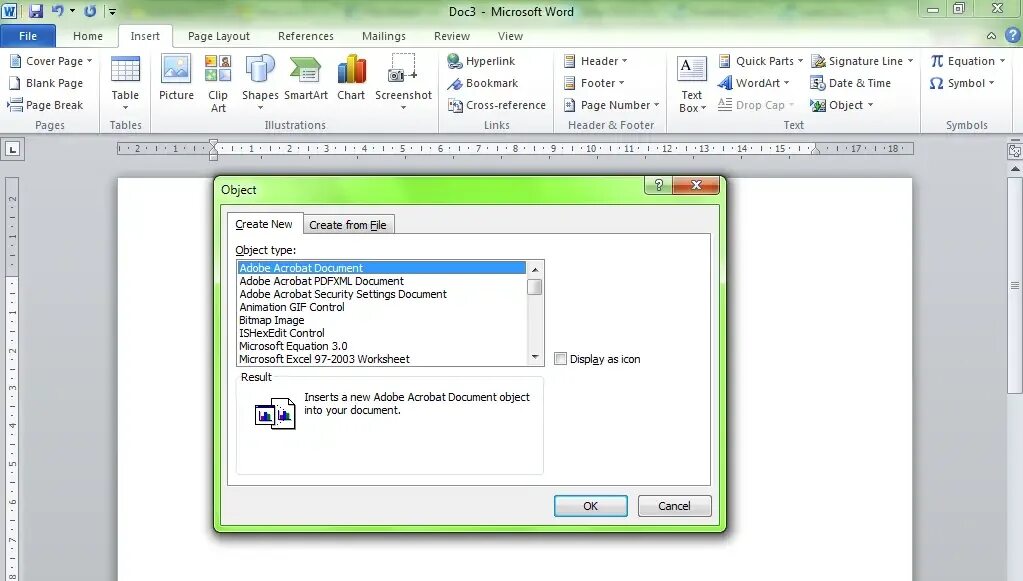Image resolution: width=1023 pixels, height=581 pixels.
Task: Switch to the Home ribbon tab
Action: 87,37
